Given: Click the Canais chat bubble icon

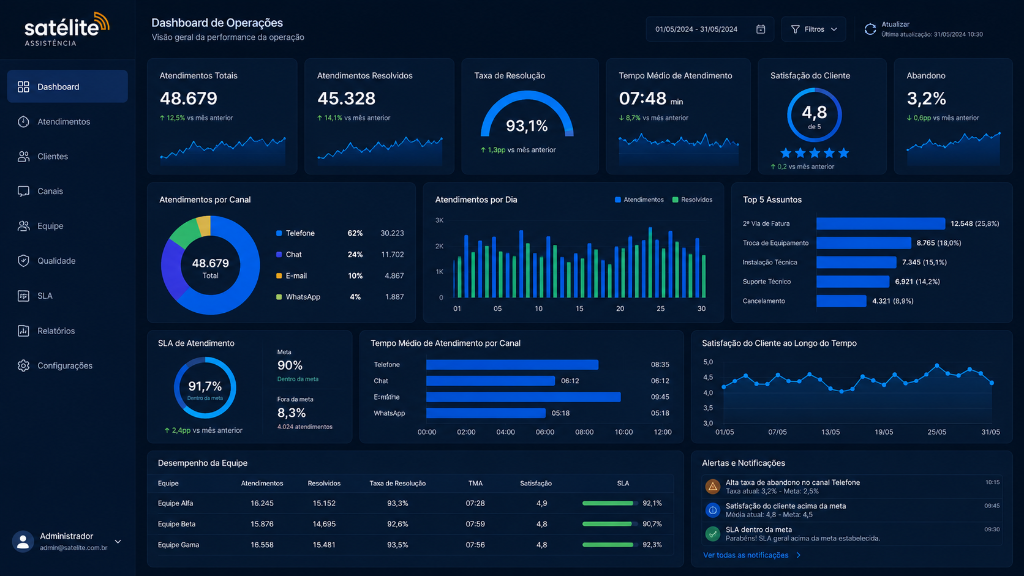Looking at the screenshot, I should point(24,191).
